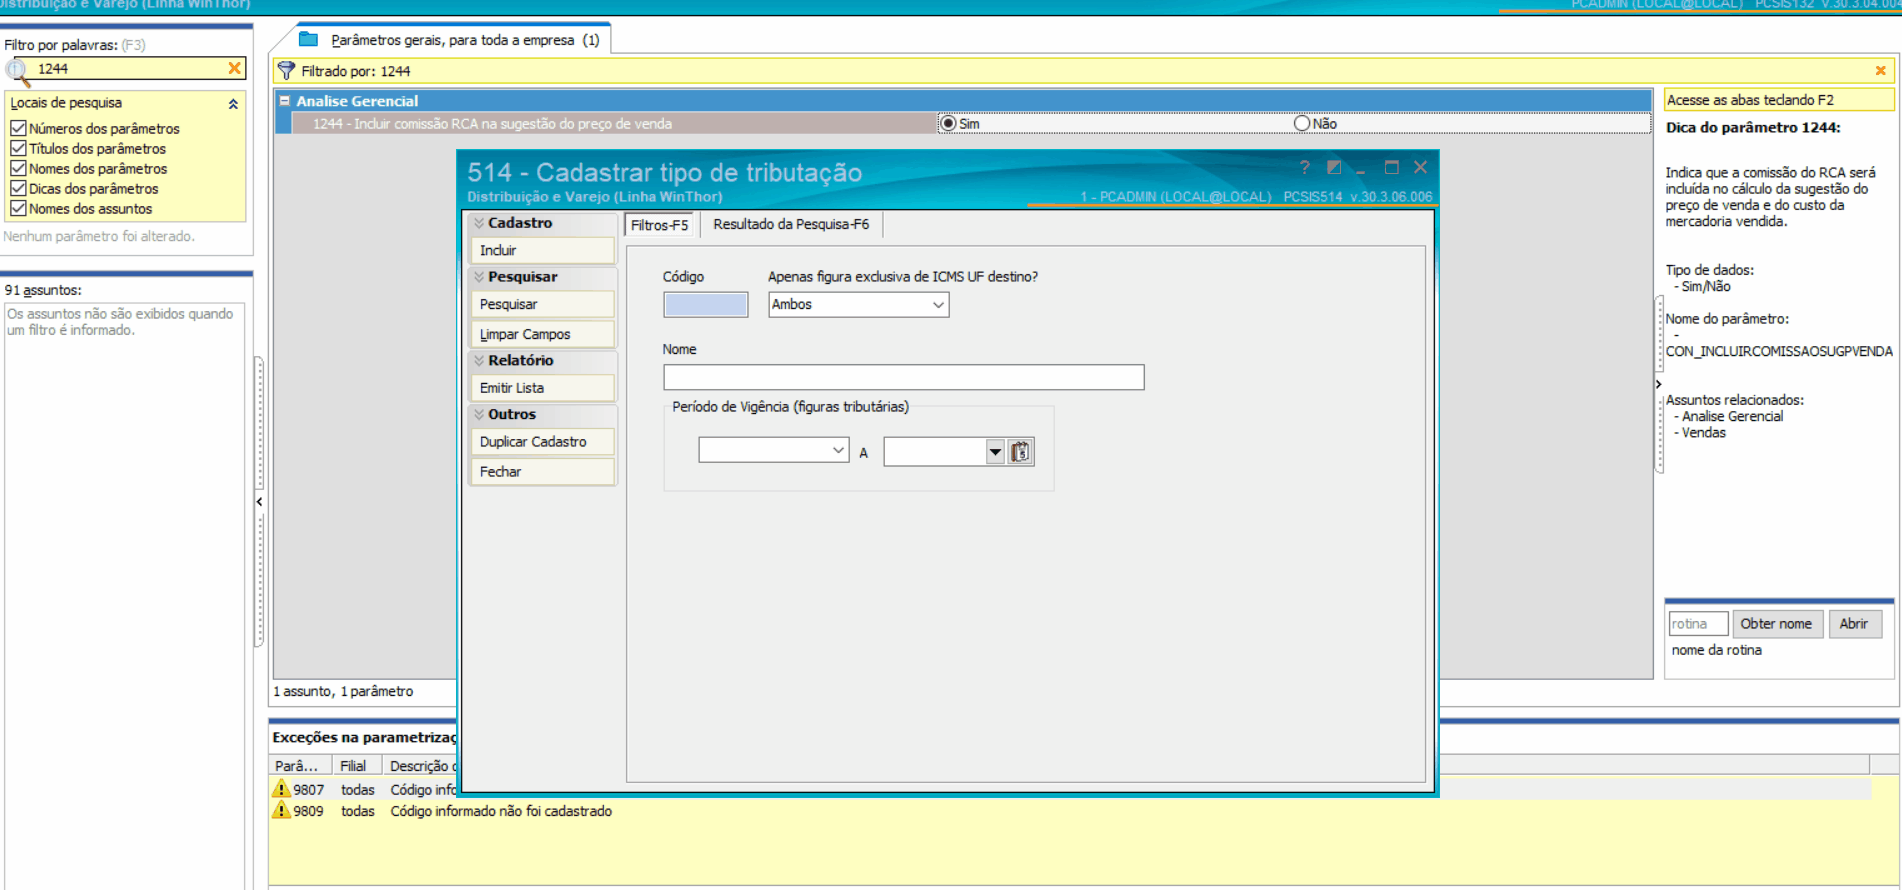Click the Fechar button

543,471
